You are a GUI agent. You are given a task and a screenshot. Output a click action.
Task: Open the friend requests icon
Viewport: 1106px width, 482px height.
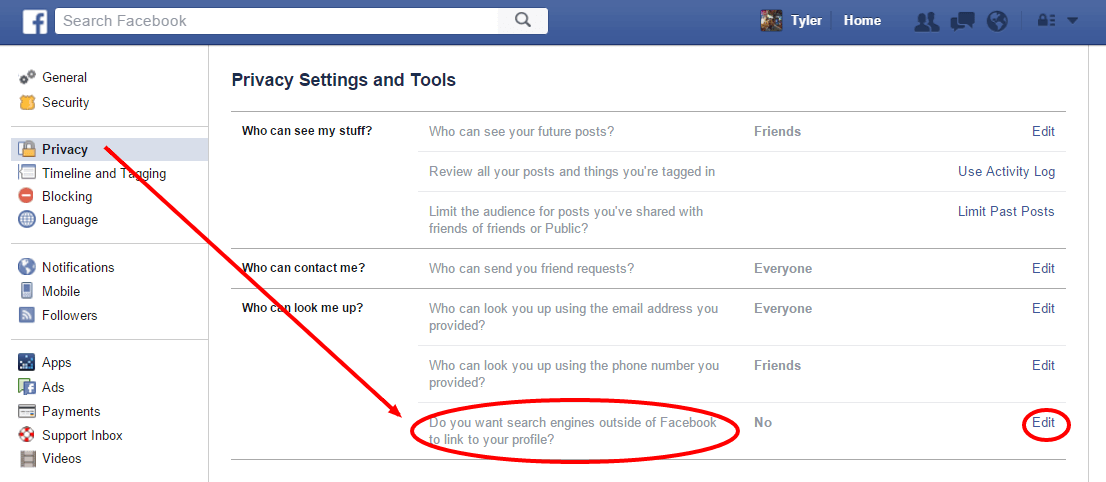pos(926,22)
